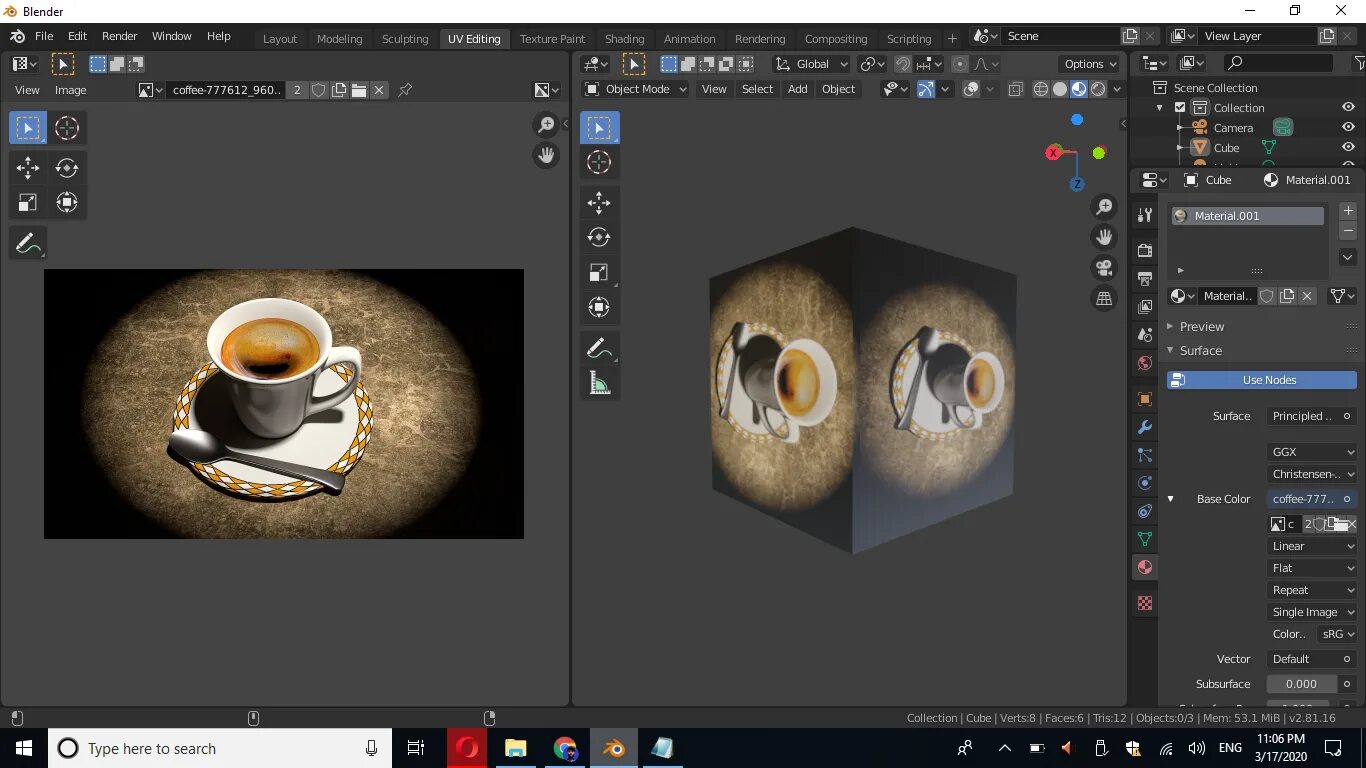Switch to World Properties tab
1366x768 pixels.
(x=1144, y=363)
